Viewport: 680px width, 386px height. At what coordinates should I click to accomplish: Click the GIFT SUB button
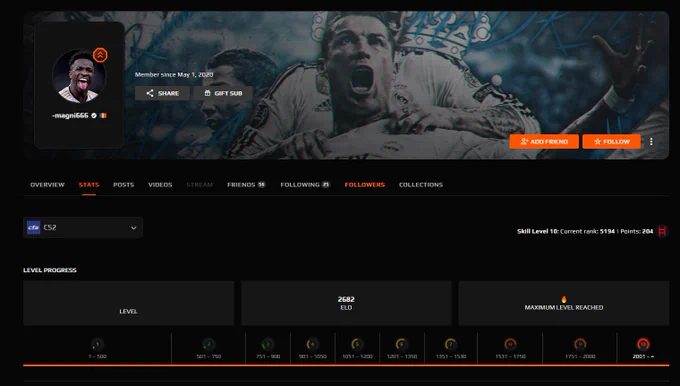(223, 93)
